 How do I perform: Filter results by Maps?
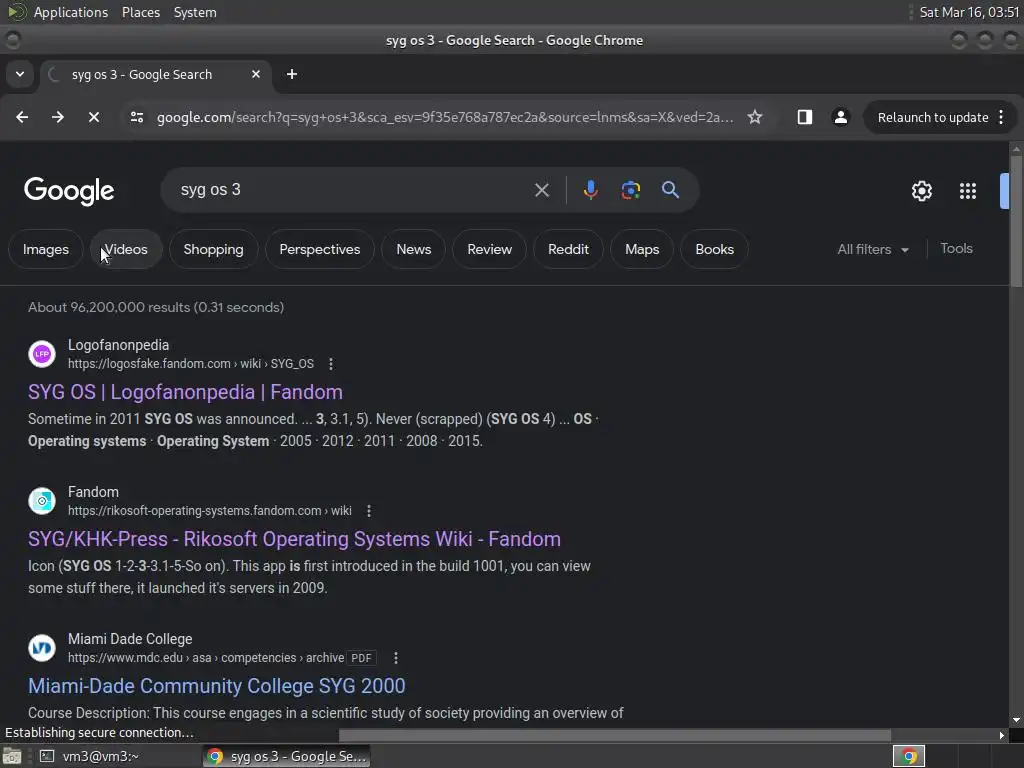pyautogui.click(x=642, y=249)
